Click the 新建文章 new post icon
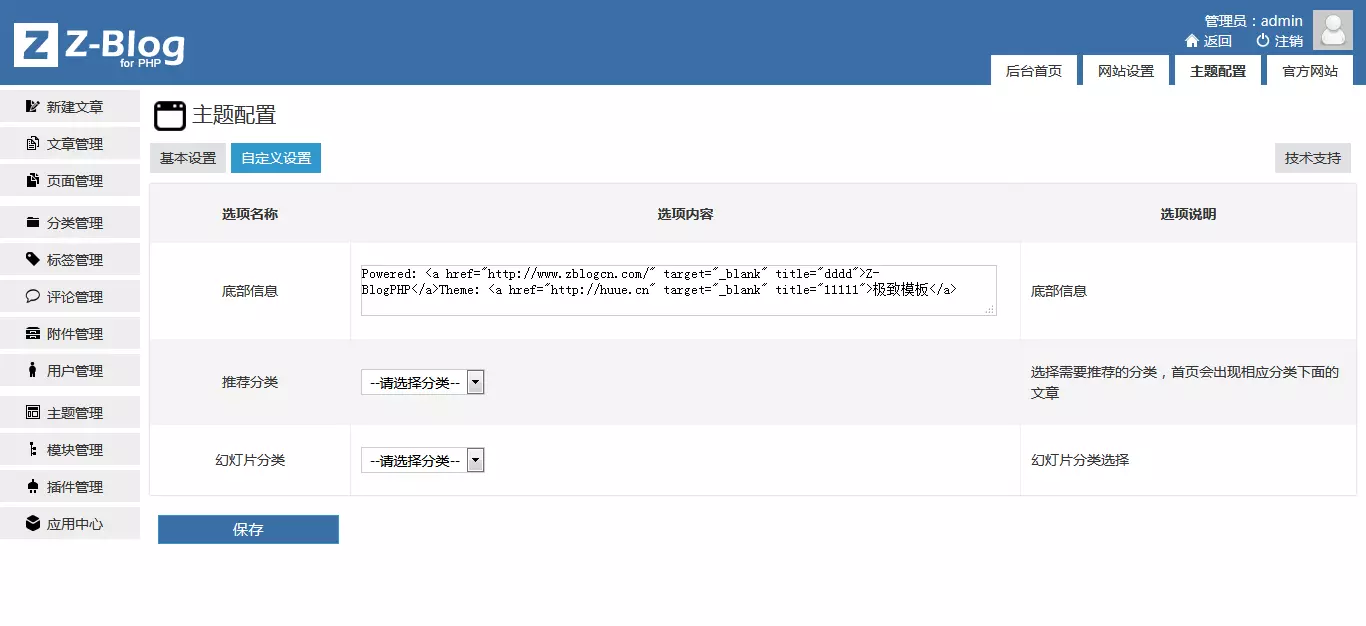This screenshot has width=1366, height=626. tap(30, 106)
